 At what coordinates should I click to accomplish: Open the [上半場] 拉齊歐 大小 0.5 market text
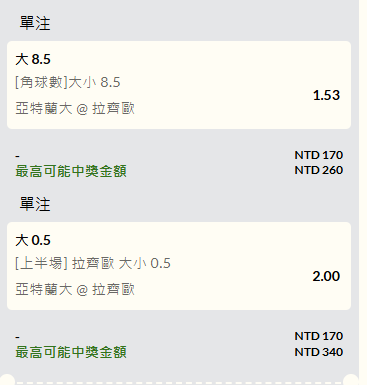(93, 263)
